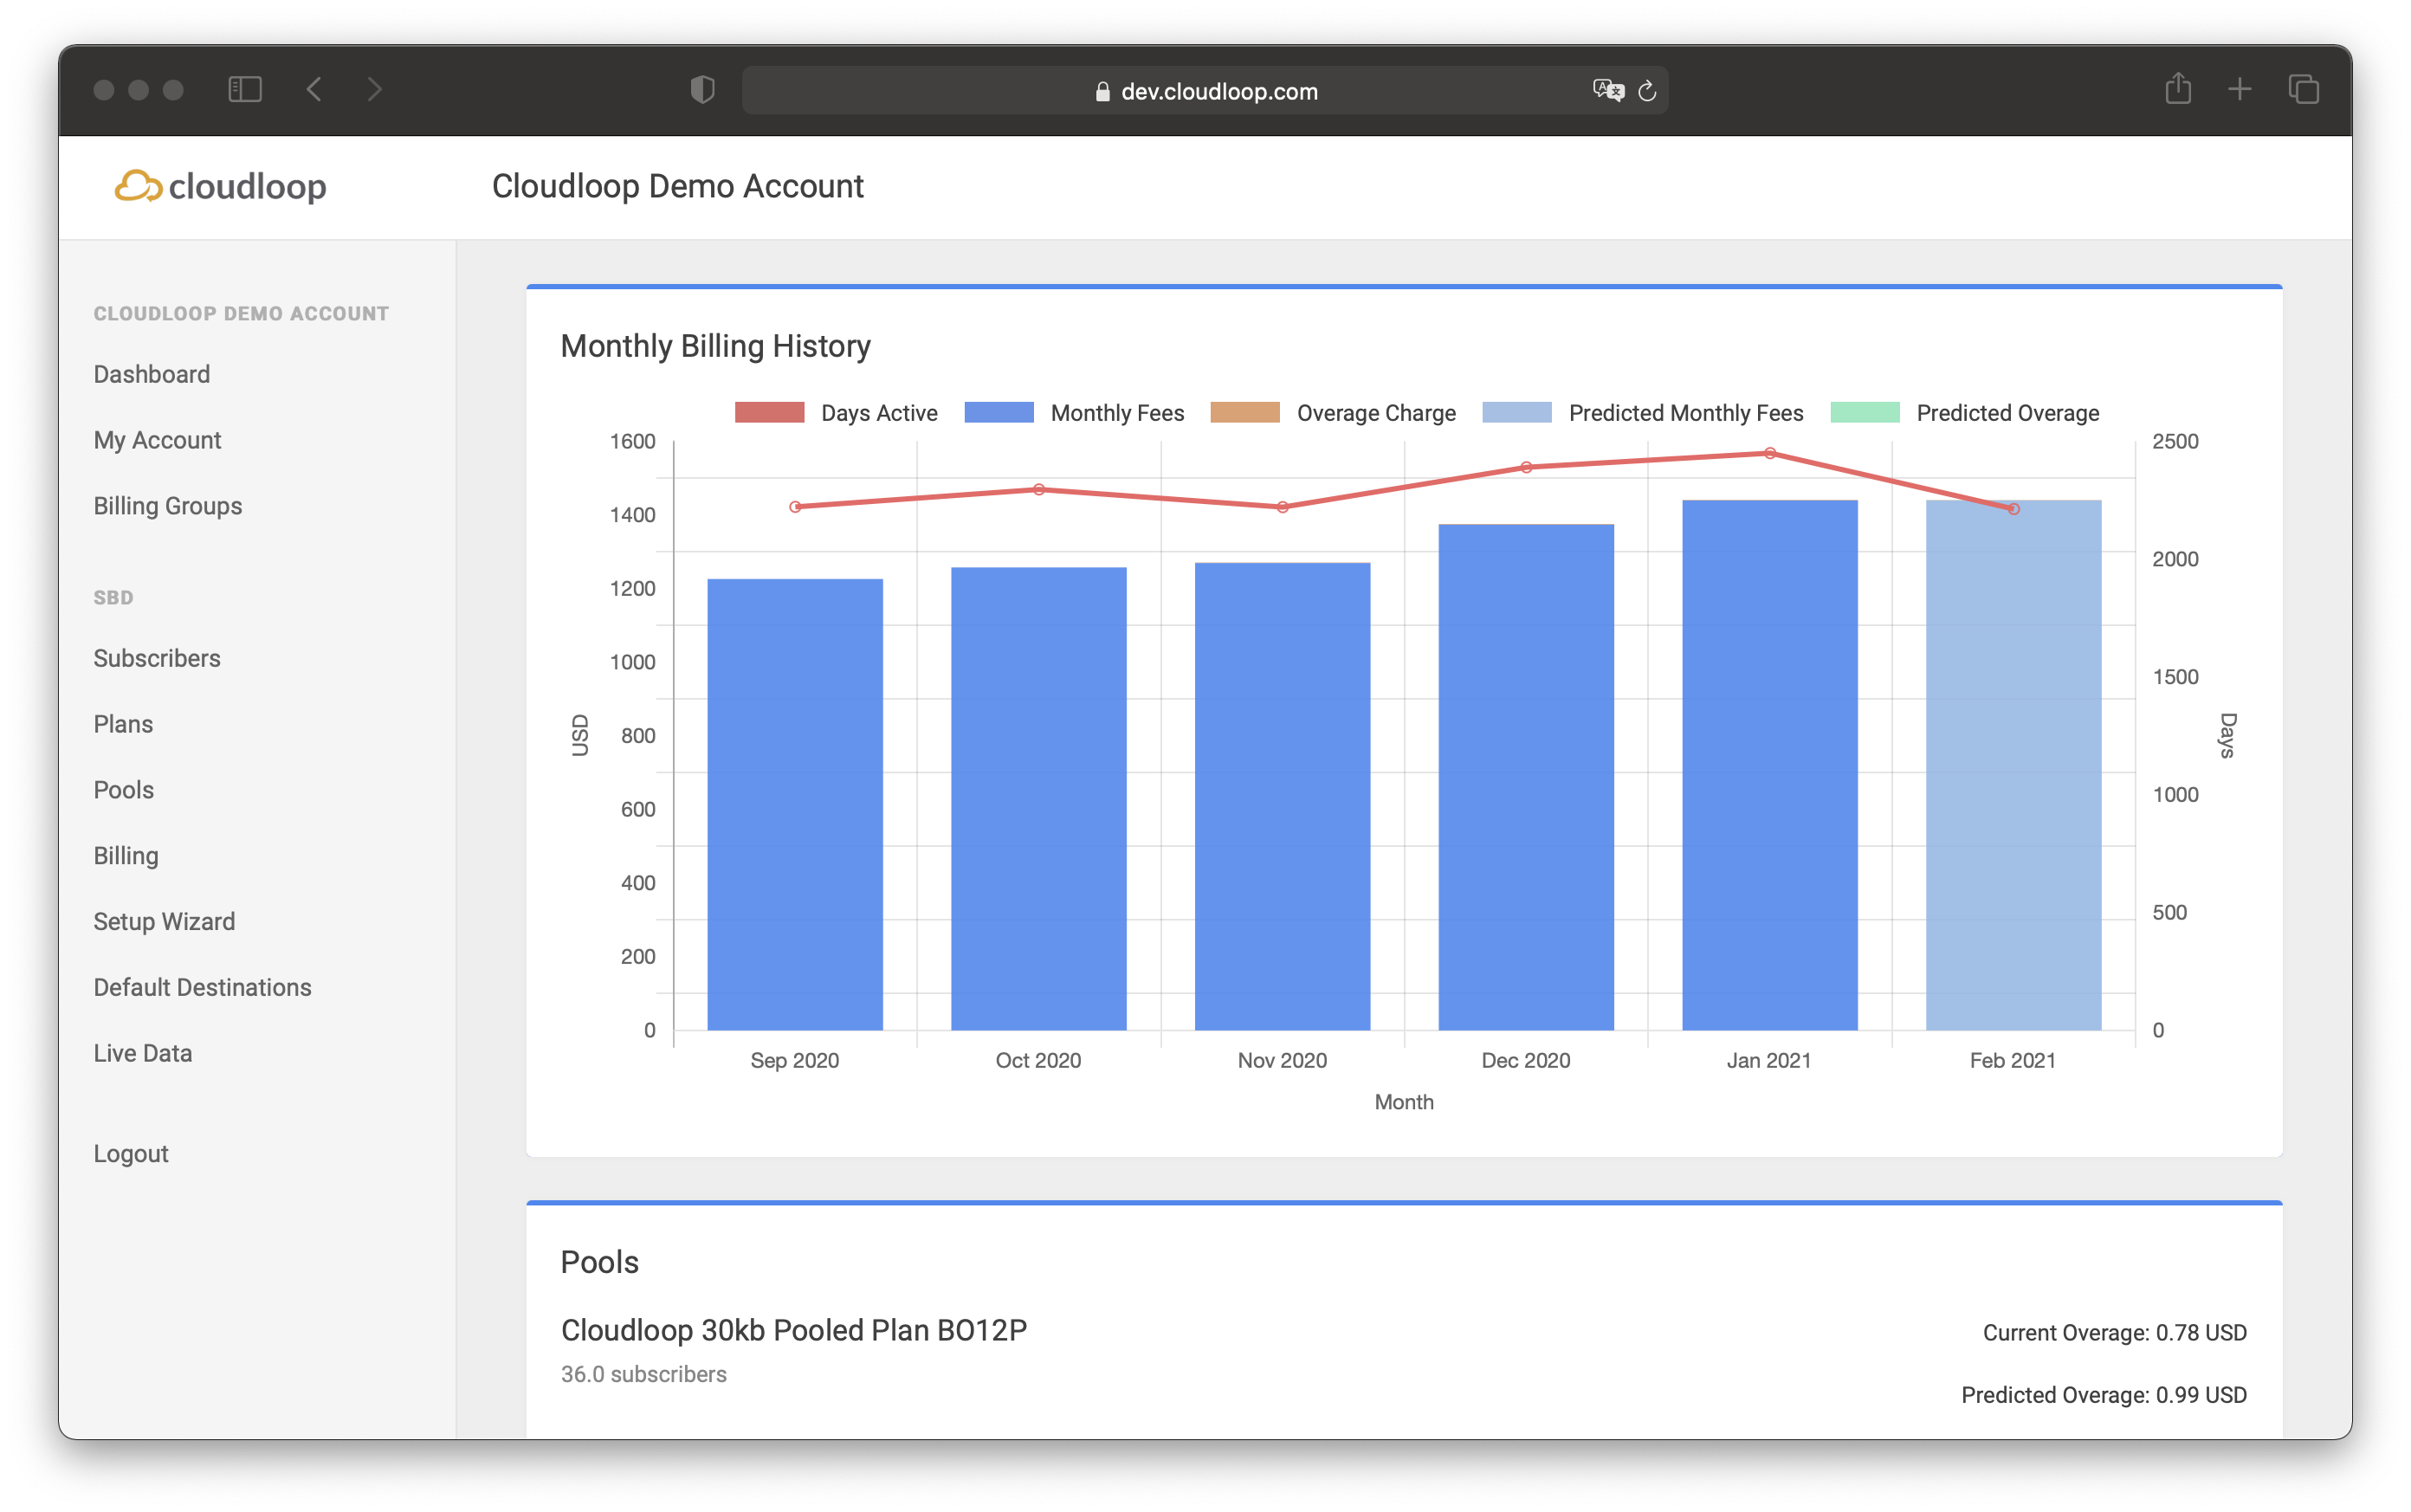This screenshot has width=2411, height=1512.
Task: Click the browser forward arrow
Action: coord(375,90)
